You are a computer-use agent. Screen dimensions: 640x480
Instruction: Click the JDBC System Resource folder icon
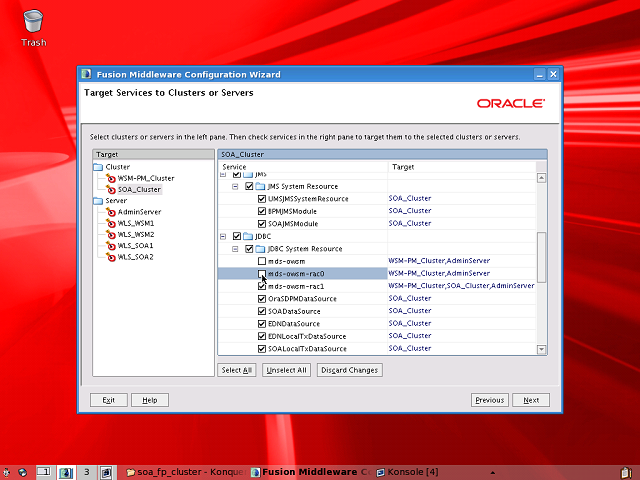click(x=260, y=249)
